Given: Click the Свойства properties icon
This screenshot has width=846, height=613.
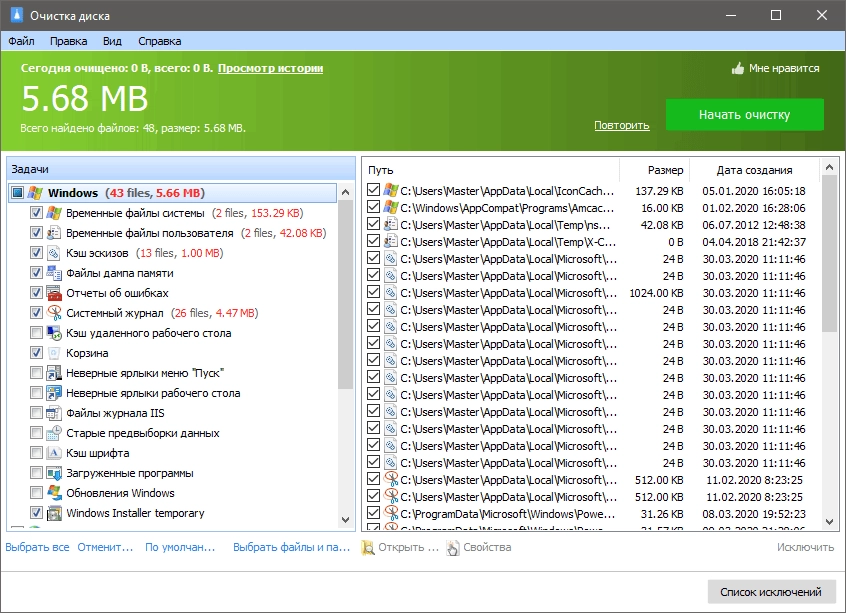Looking at the screenshot, I should pos(453,547).
